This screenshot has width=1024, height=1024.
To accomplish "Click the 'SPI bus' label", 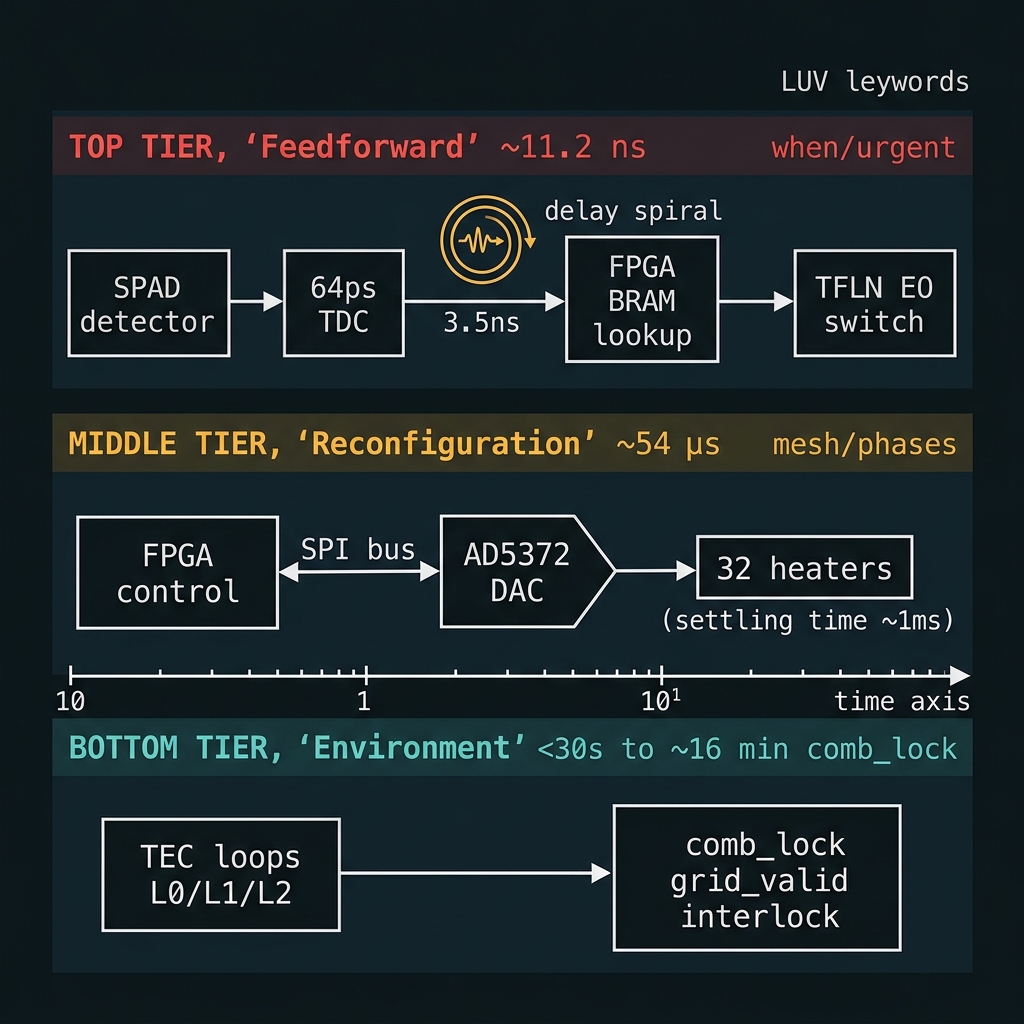I will (x=358, y=549).
